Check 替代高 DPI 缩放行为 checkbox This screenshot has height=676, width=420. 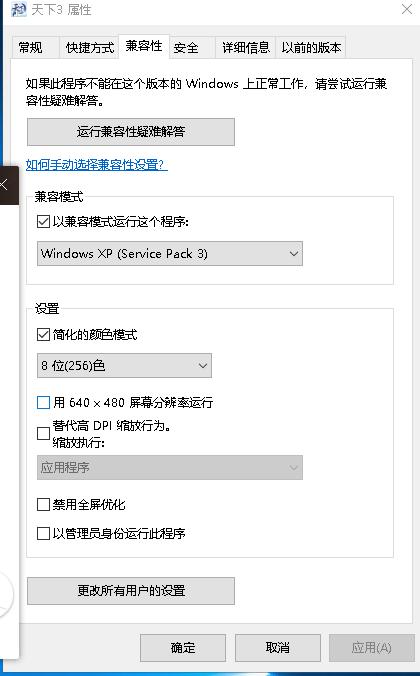point(43,433)
